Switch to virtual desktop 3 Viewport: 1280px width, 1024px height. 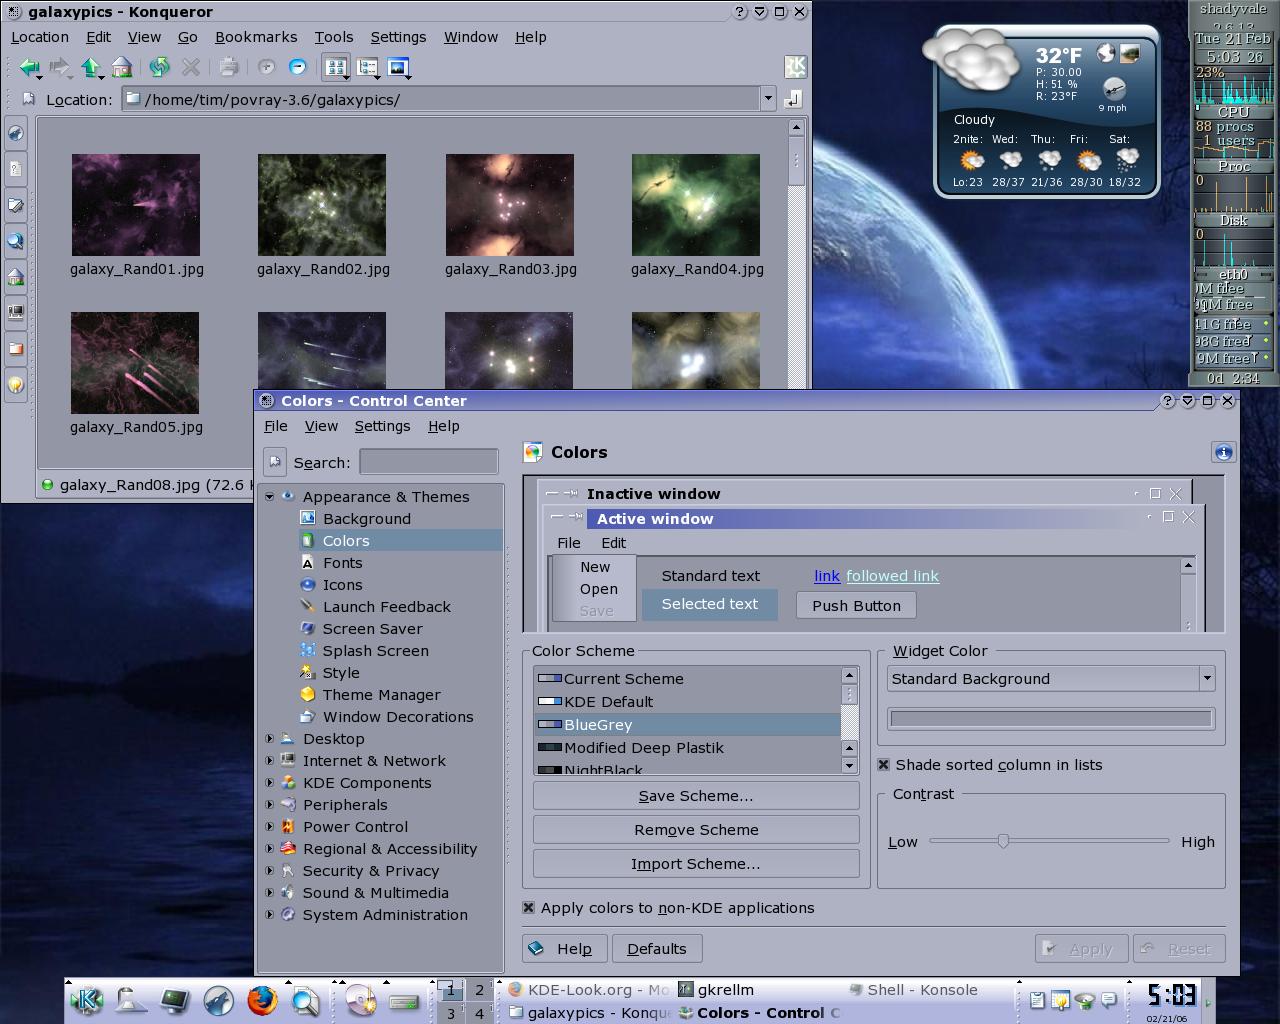(x=451, y=1013)
